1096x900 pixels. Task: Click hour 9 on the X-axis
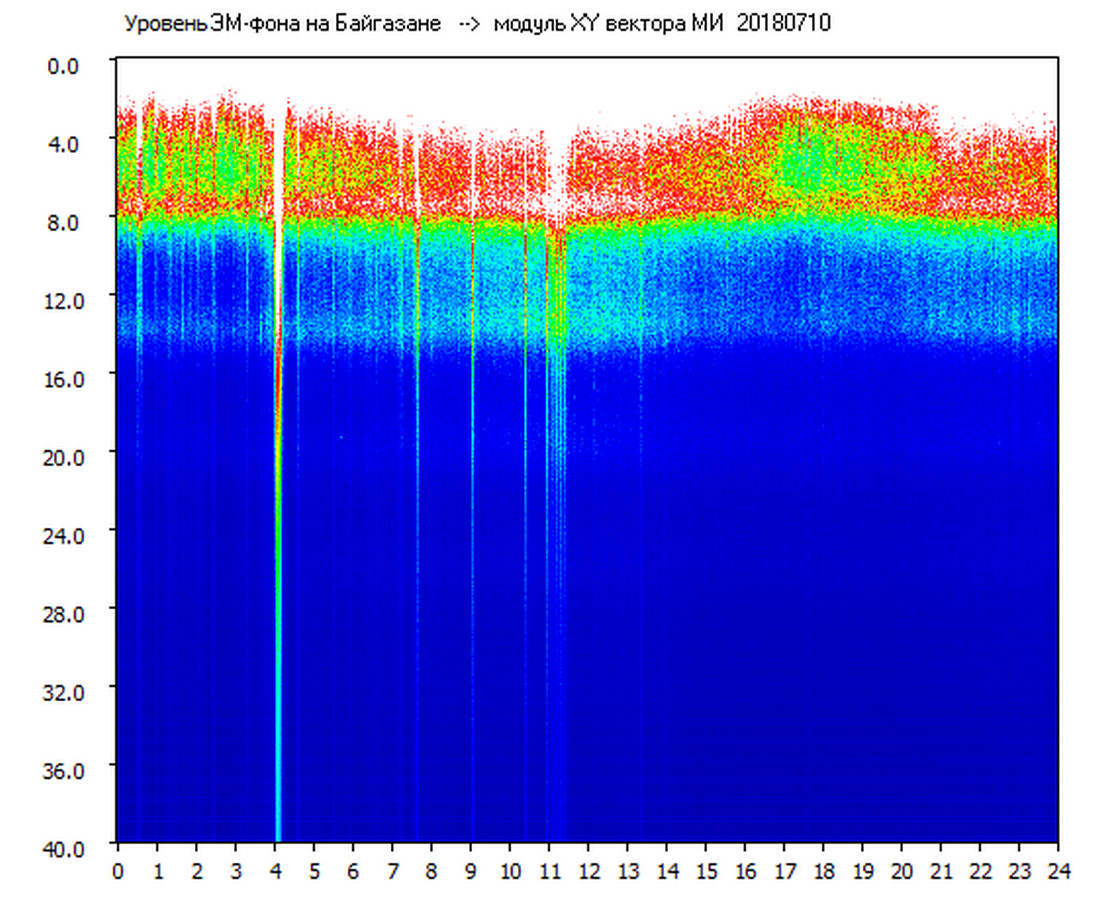click(471, 870)
